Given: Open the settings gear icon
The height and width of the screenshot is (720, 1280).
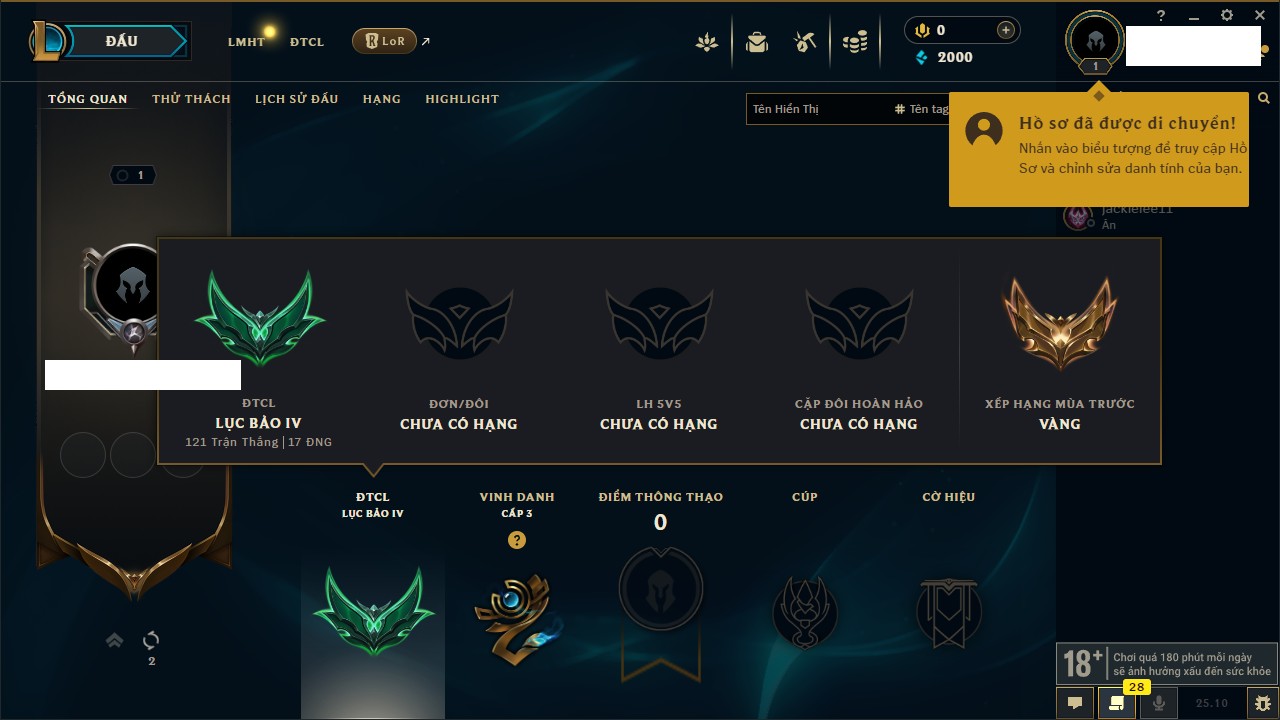Looking at the screenshot, I should point(1227,16).
